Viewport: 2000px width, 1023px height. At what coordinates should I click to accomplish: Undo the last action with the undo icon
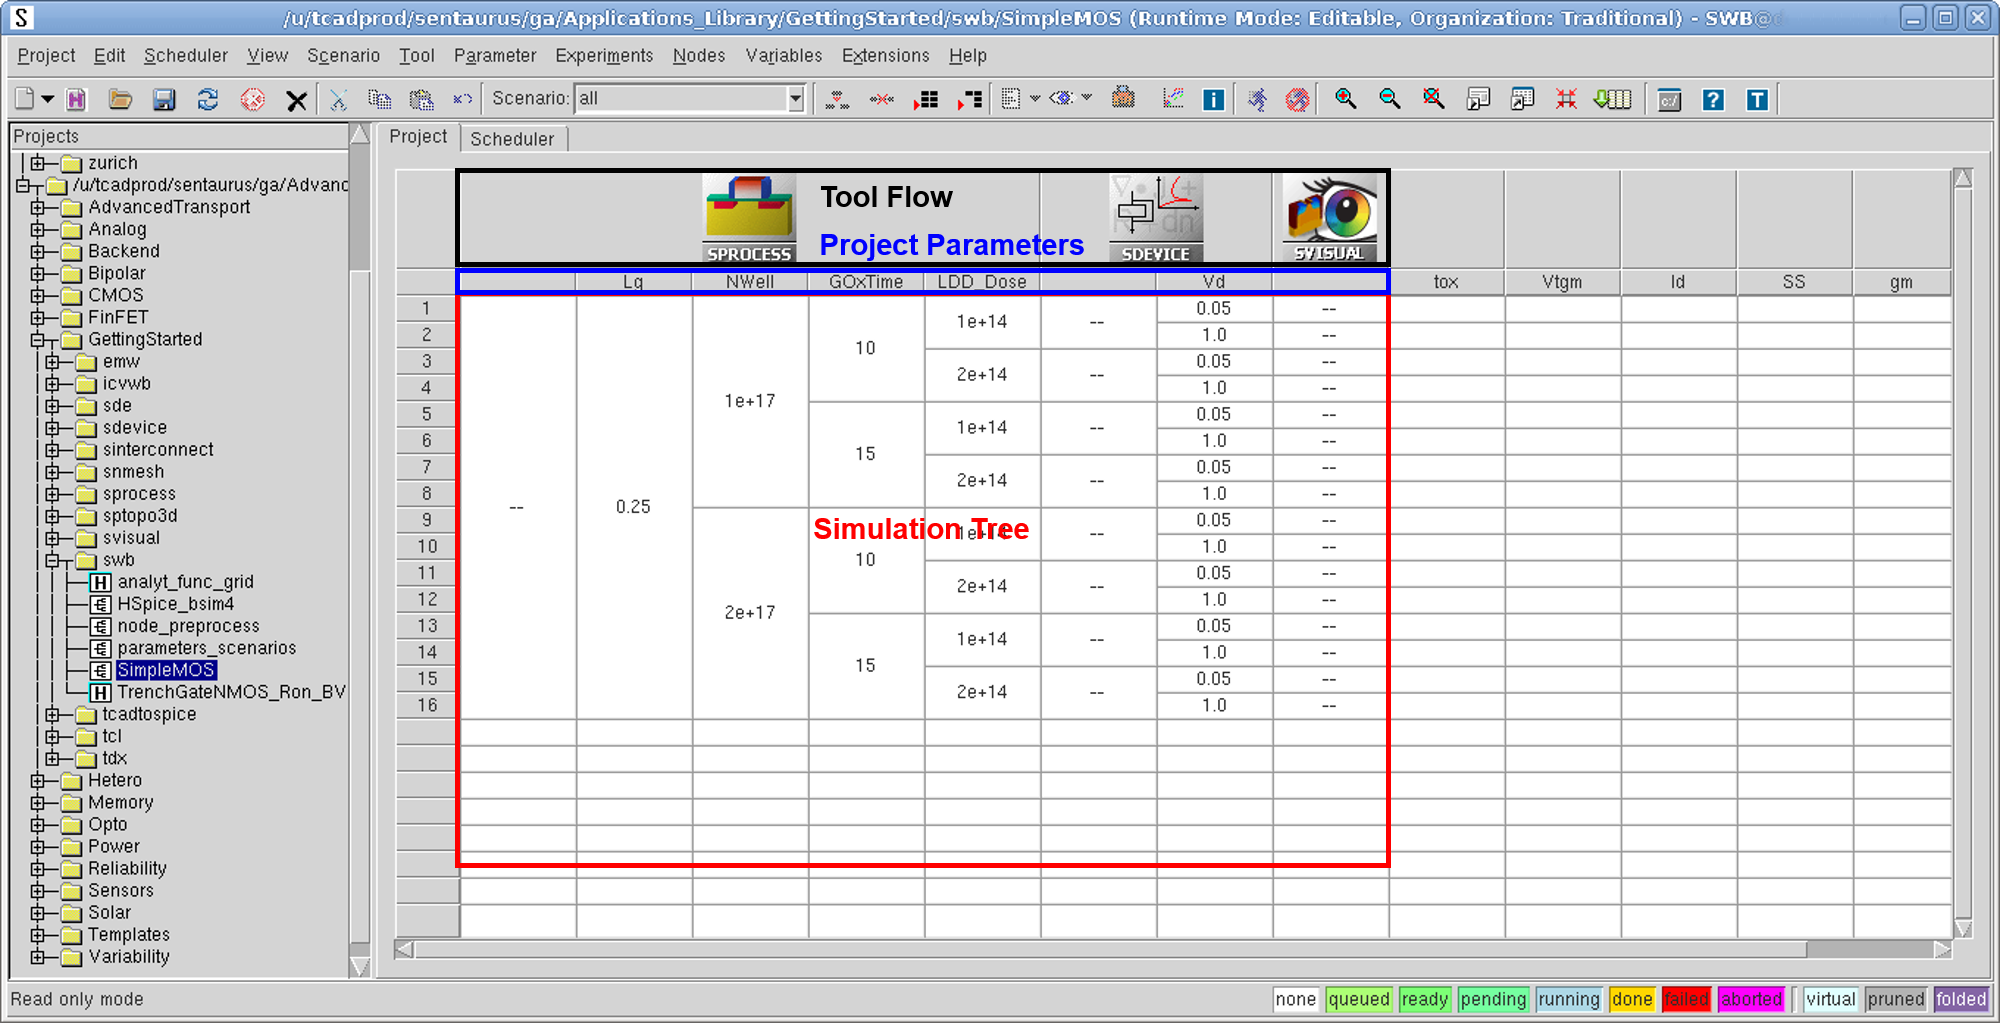click(462, 99)
